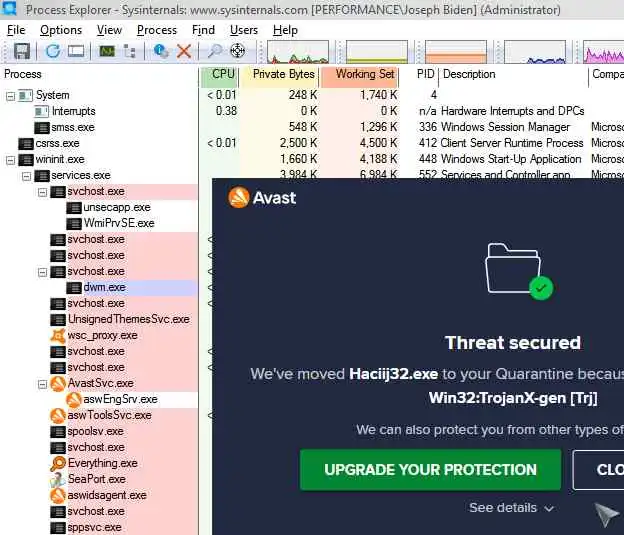Viewport: 624px width, 535px height.
Task: Click the Properties toolbar icon
Action: [161, 51]
